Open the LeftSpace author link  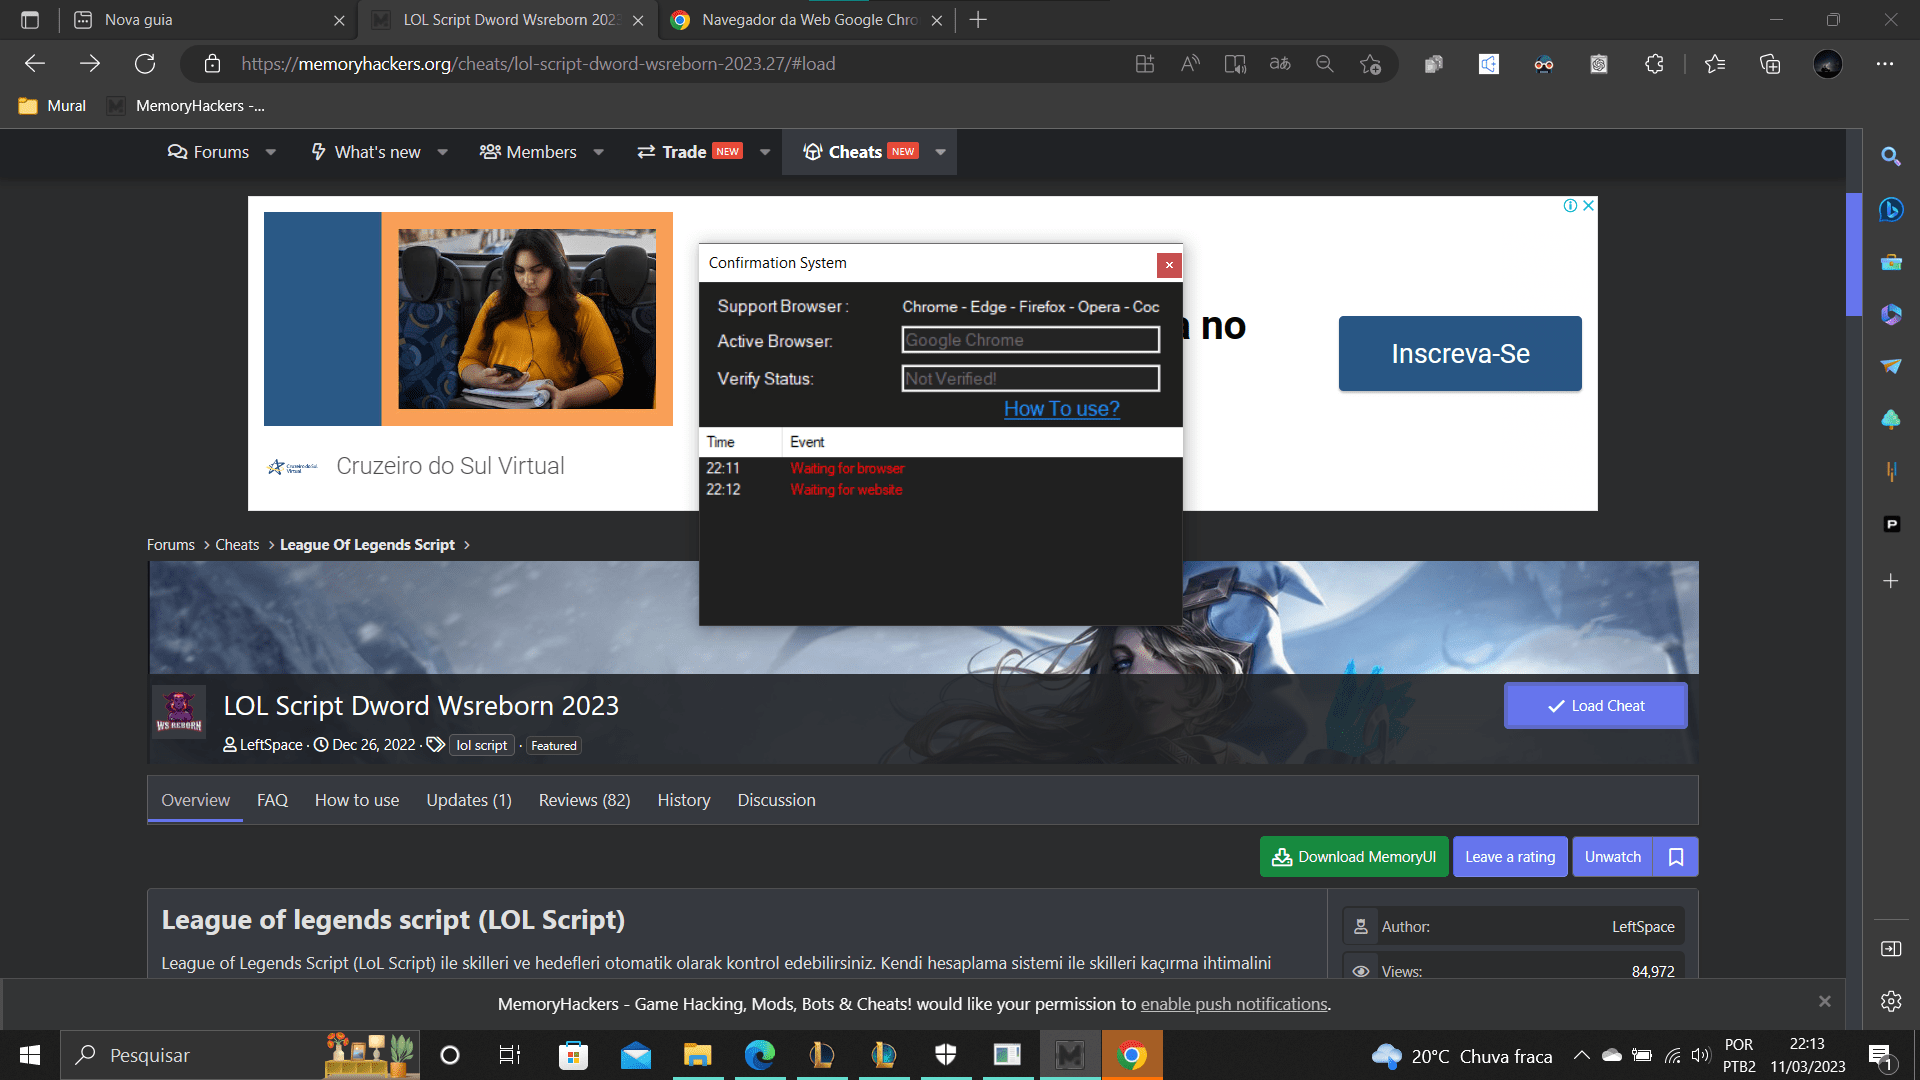coord(271,745)
